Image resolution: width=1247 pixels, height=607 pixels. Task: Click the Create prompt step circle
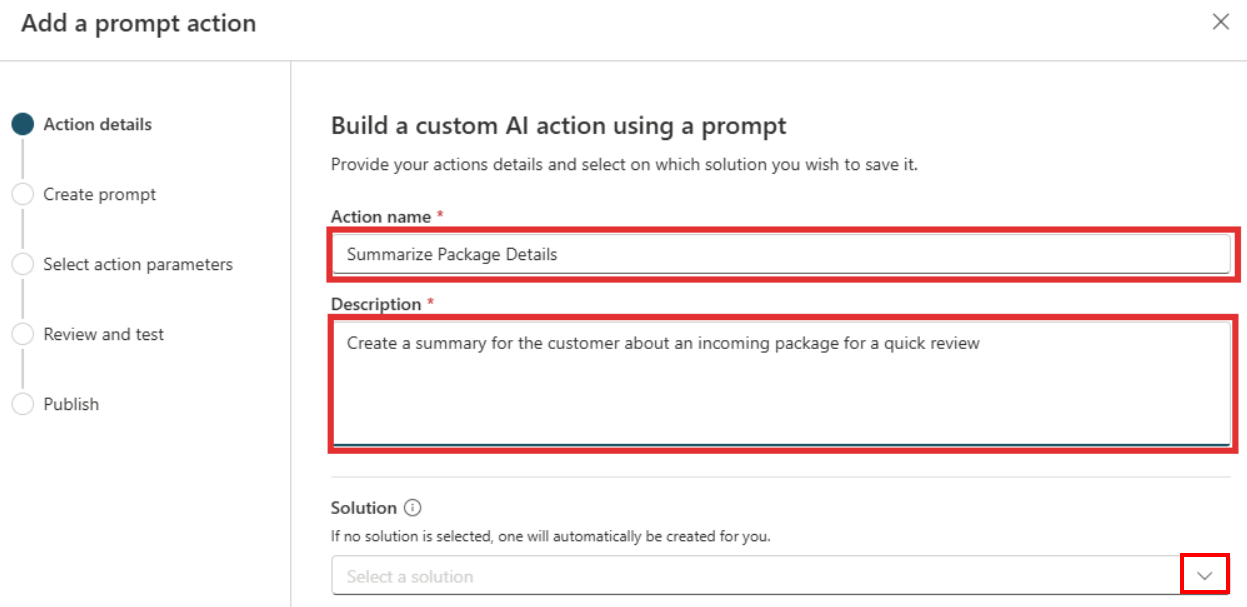click(x=23, y=194)
